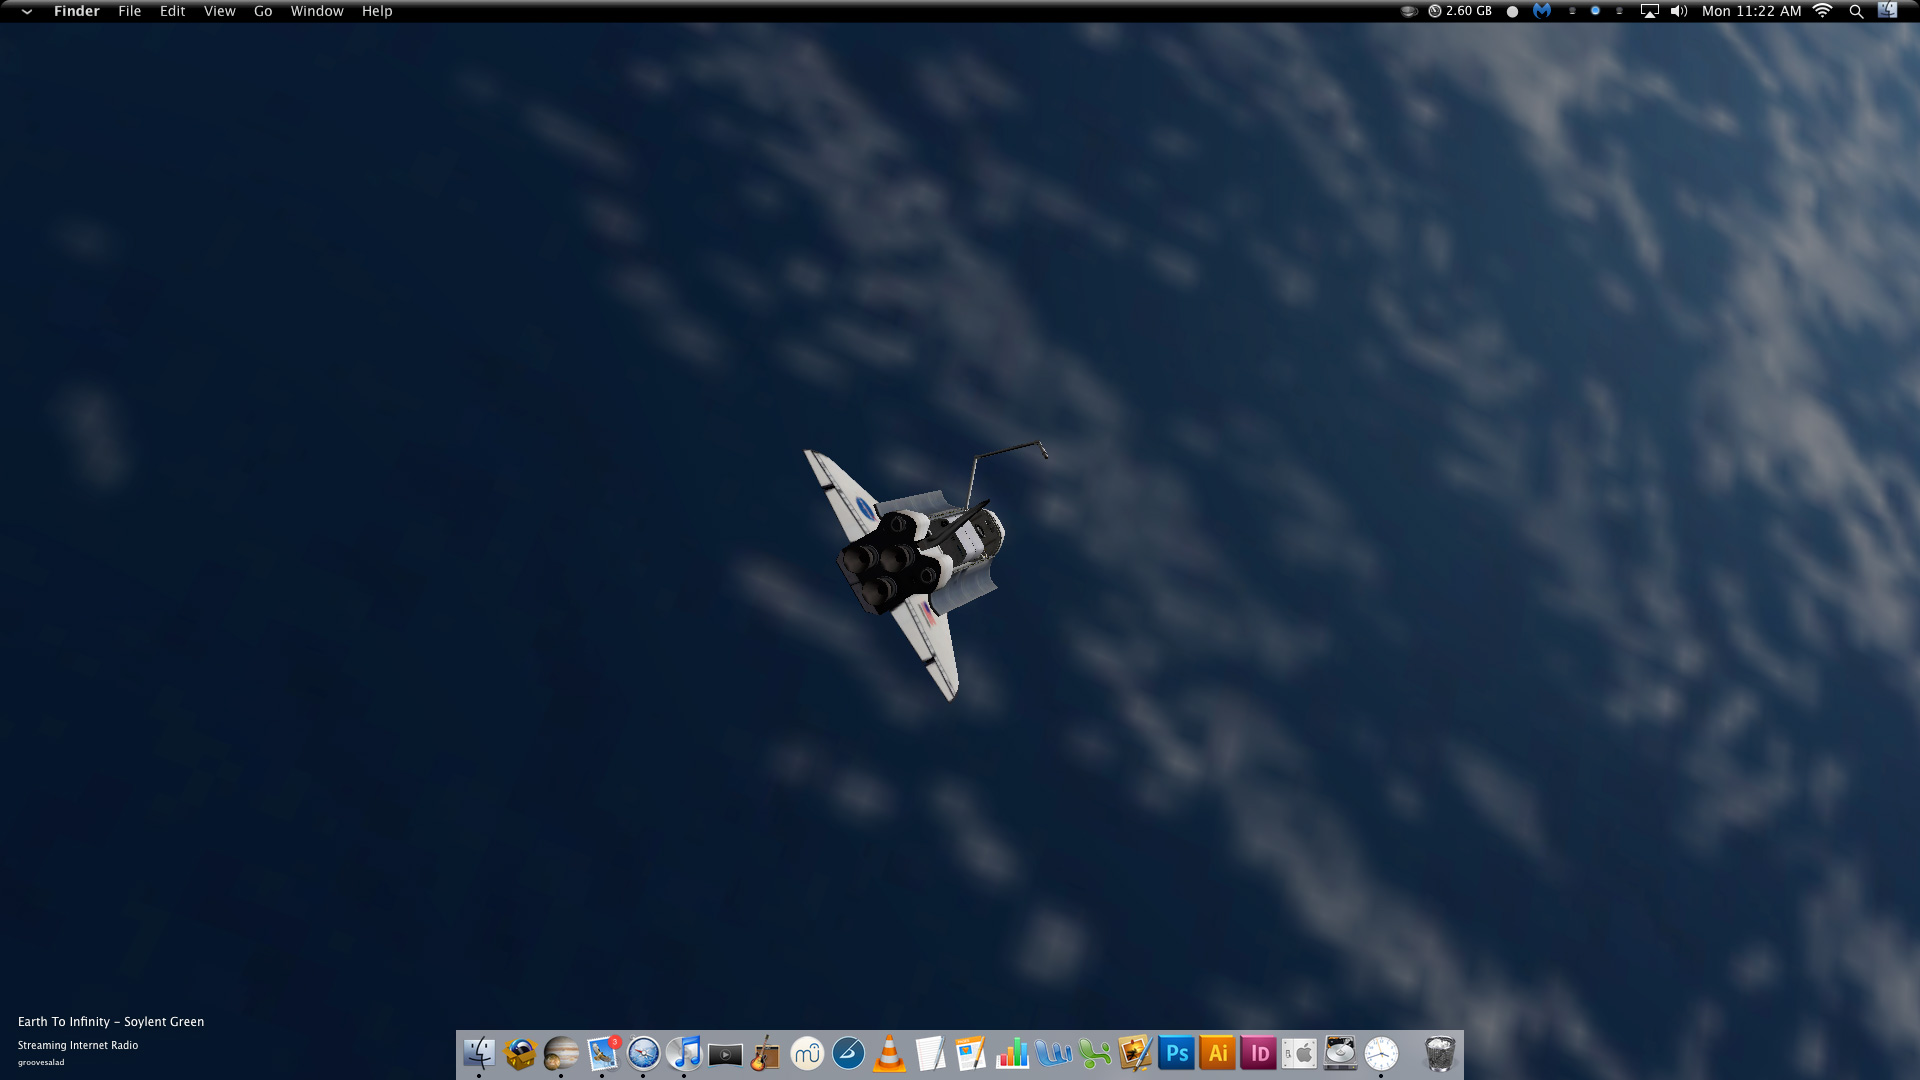Open Adobe InDesign dock icon

(x=1258, y=1053)
